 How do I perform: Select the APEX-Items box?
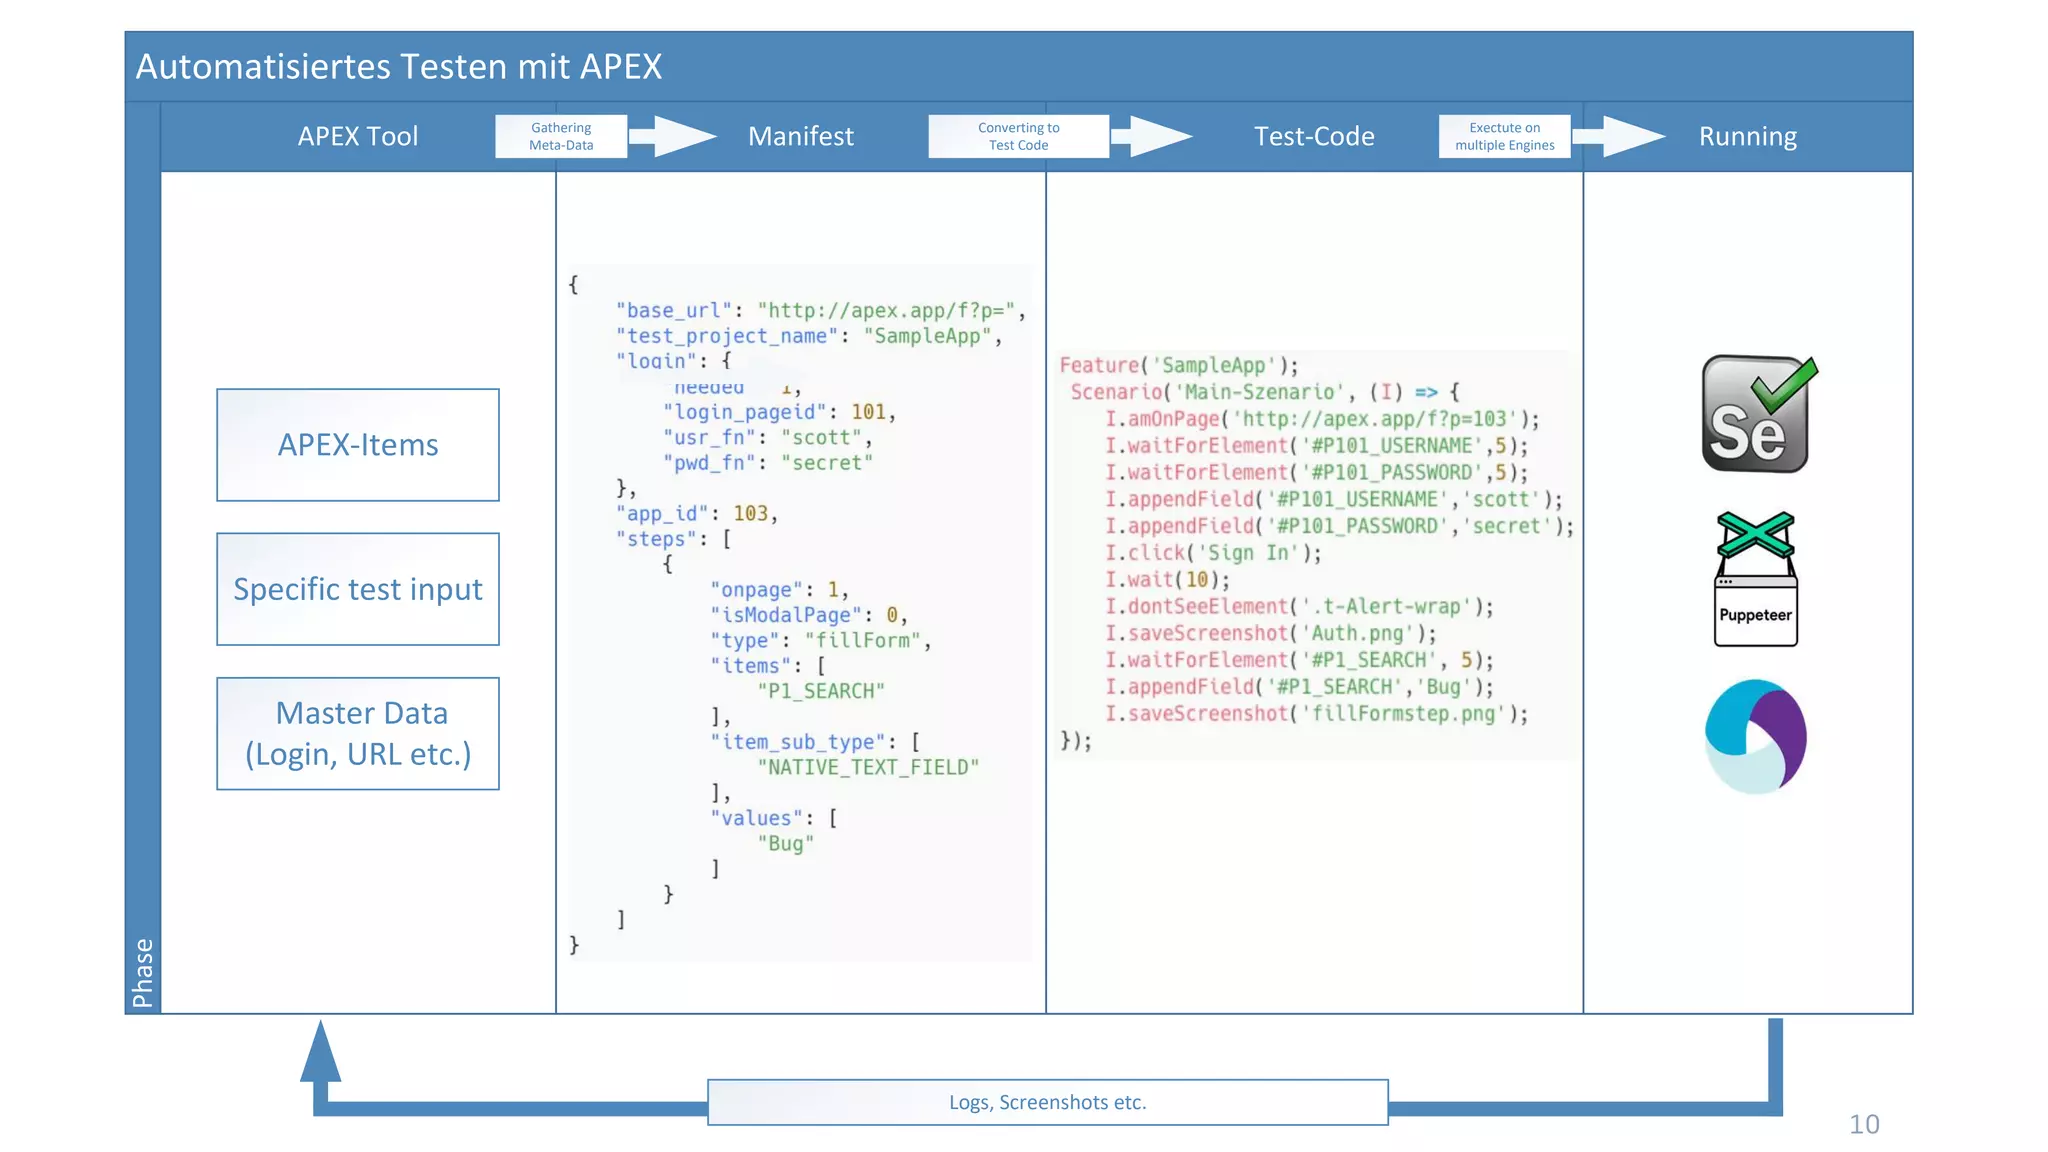click(358, 445)
